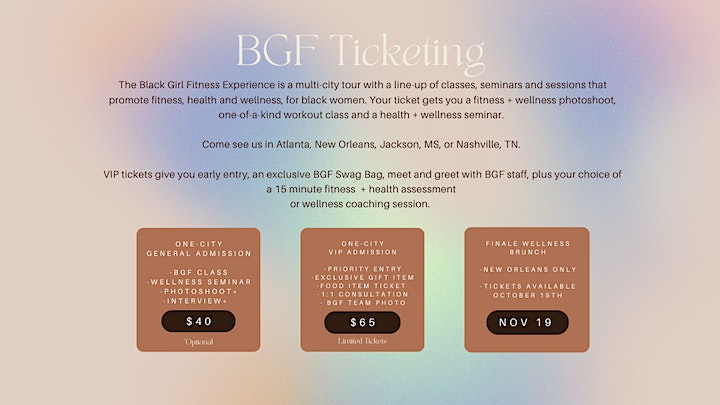Screen dimensions: 720x405
Task: Click the Limited Tickets note
Action: [362, 341]
